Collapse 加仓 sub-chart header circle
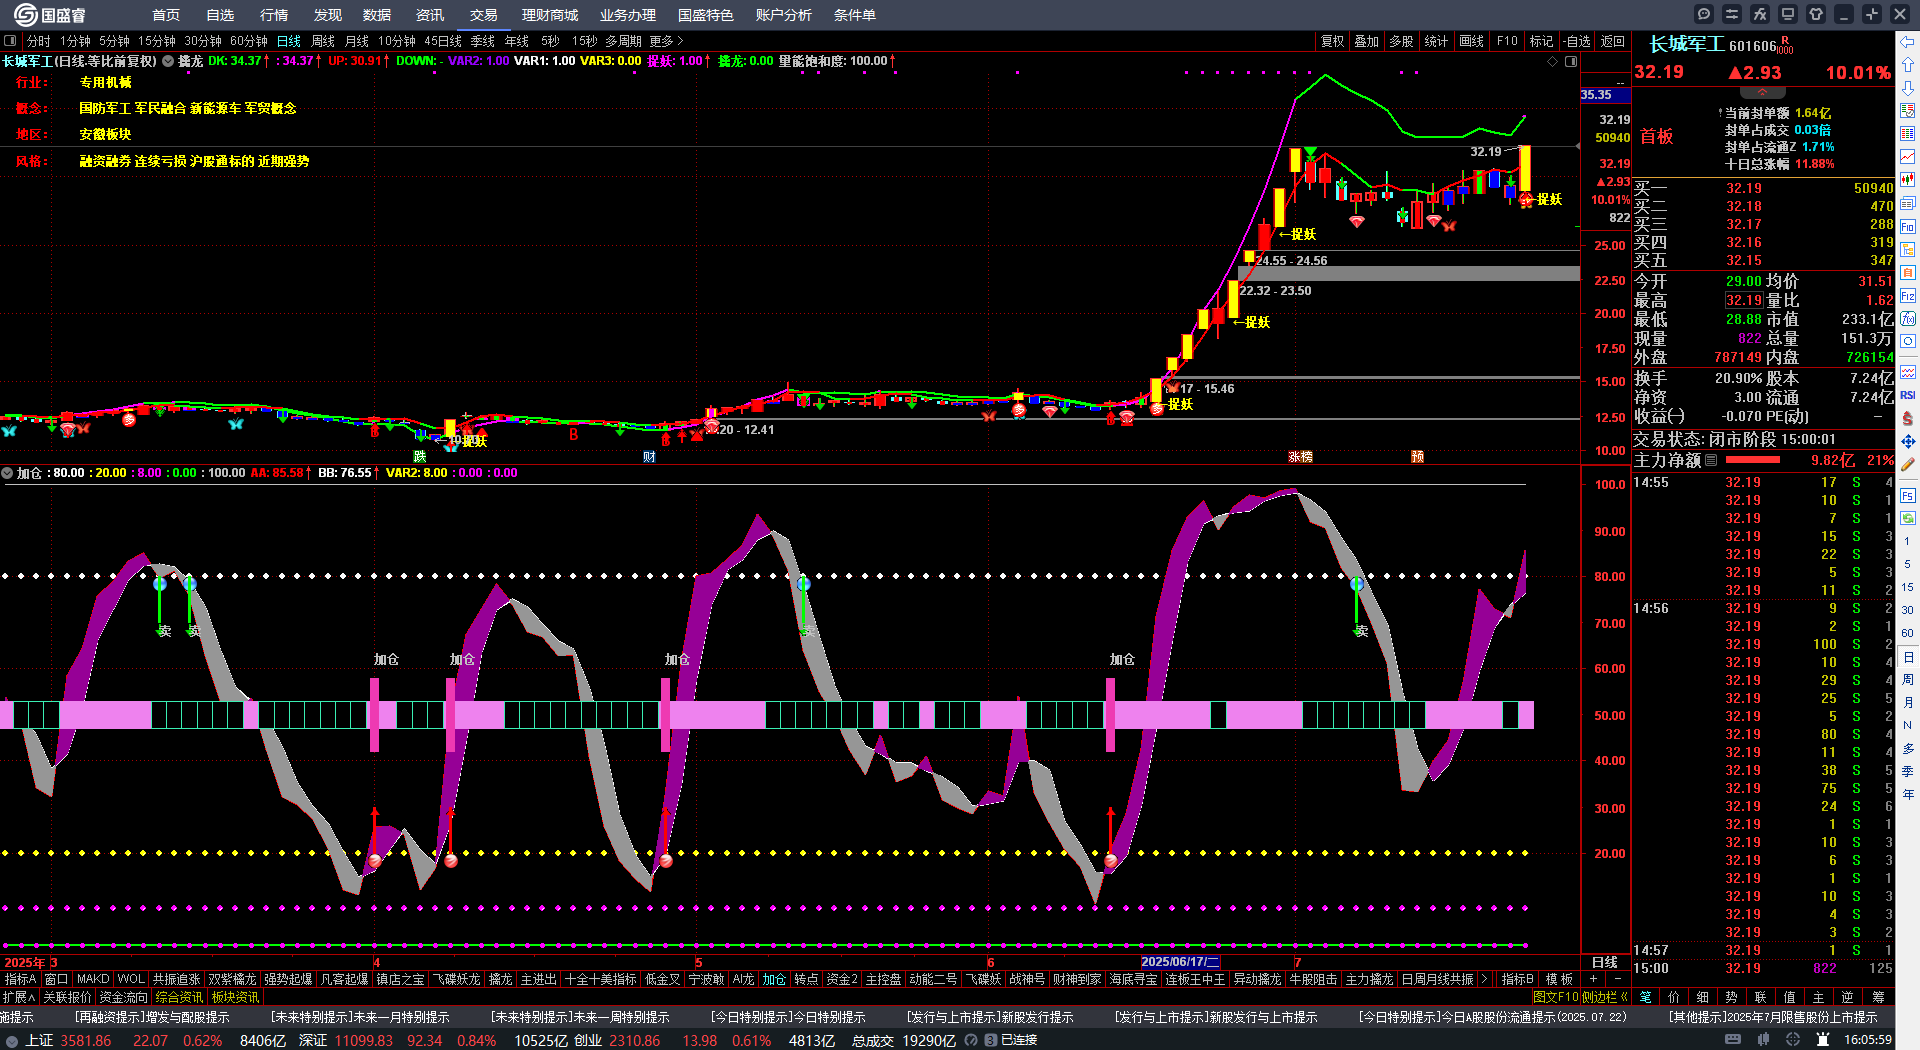The height and width of the screenshot is (1050, 1920). tap(7, 473)
